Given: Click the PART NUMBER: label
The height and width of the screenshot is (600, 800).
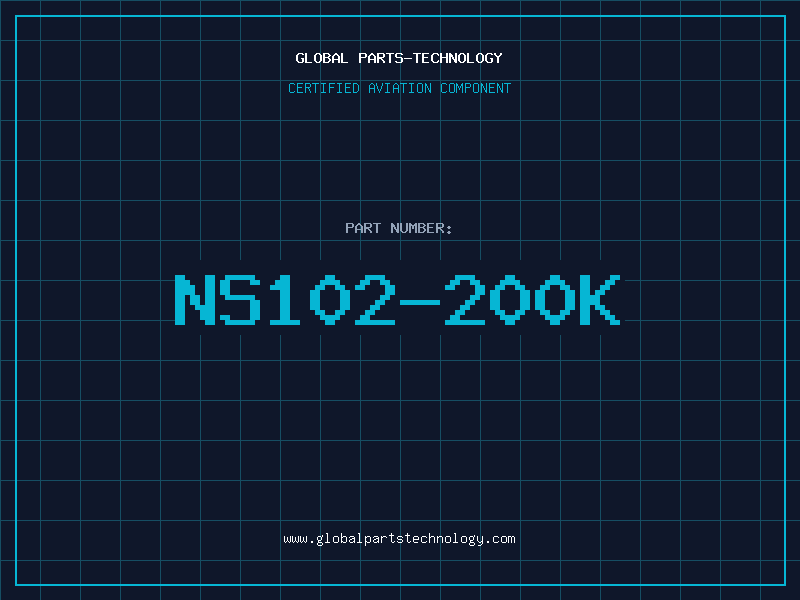Looking at the screenshot, I should (x=399, y=228).
